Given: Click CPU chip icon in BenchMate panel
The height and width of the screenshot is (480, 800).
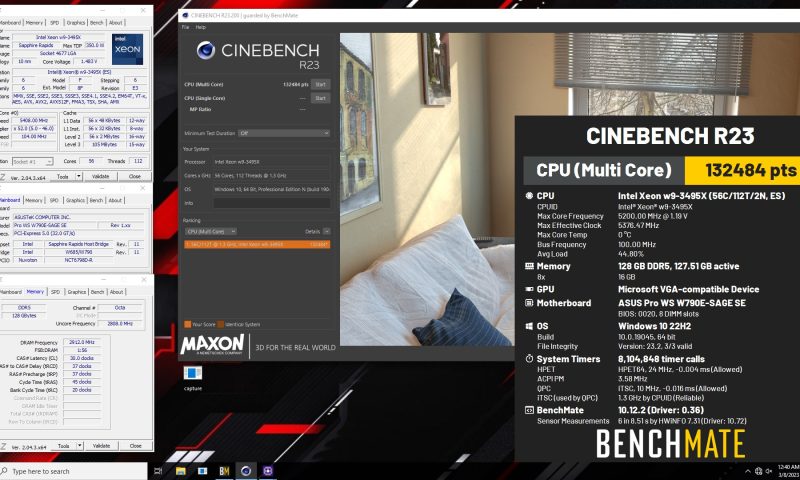Looking at the screenshot, I should [x=529, y=195].
